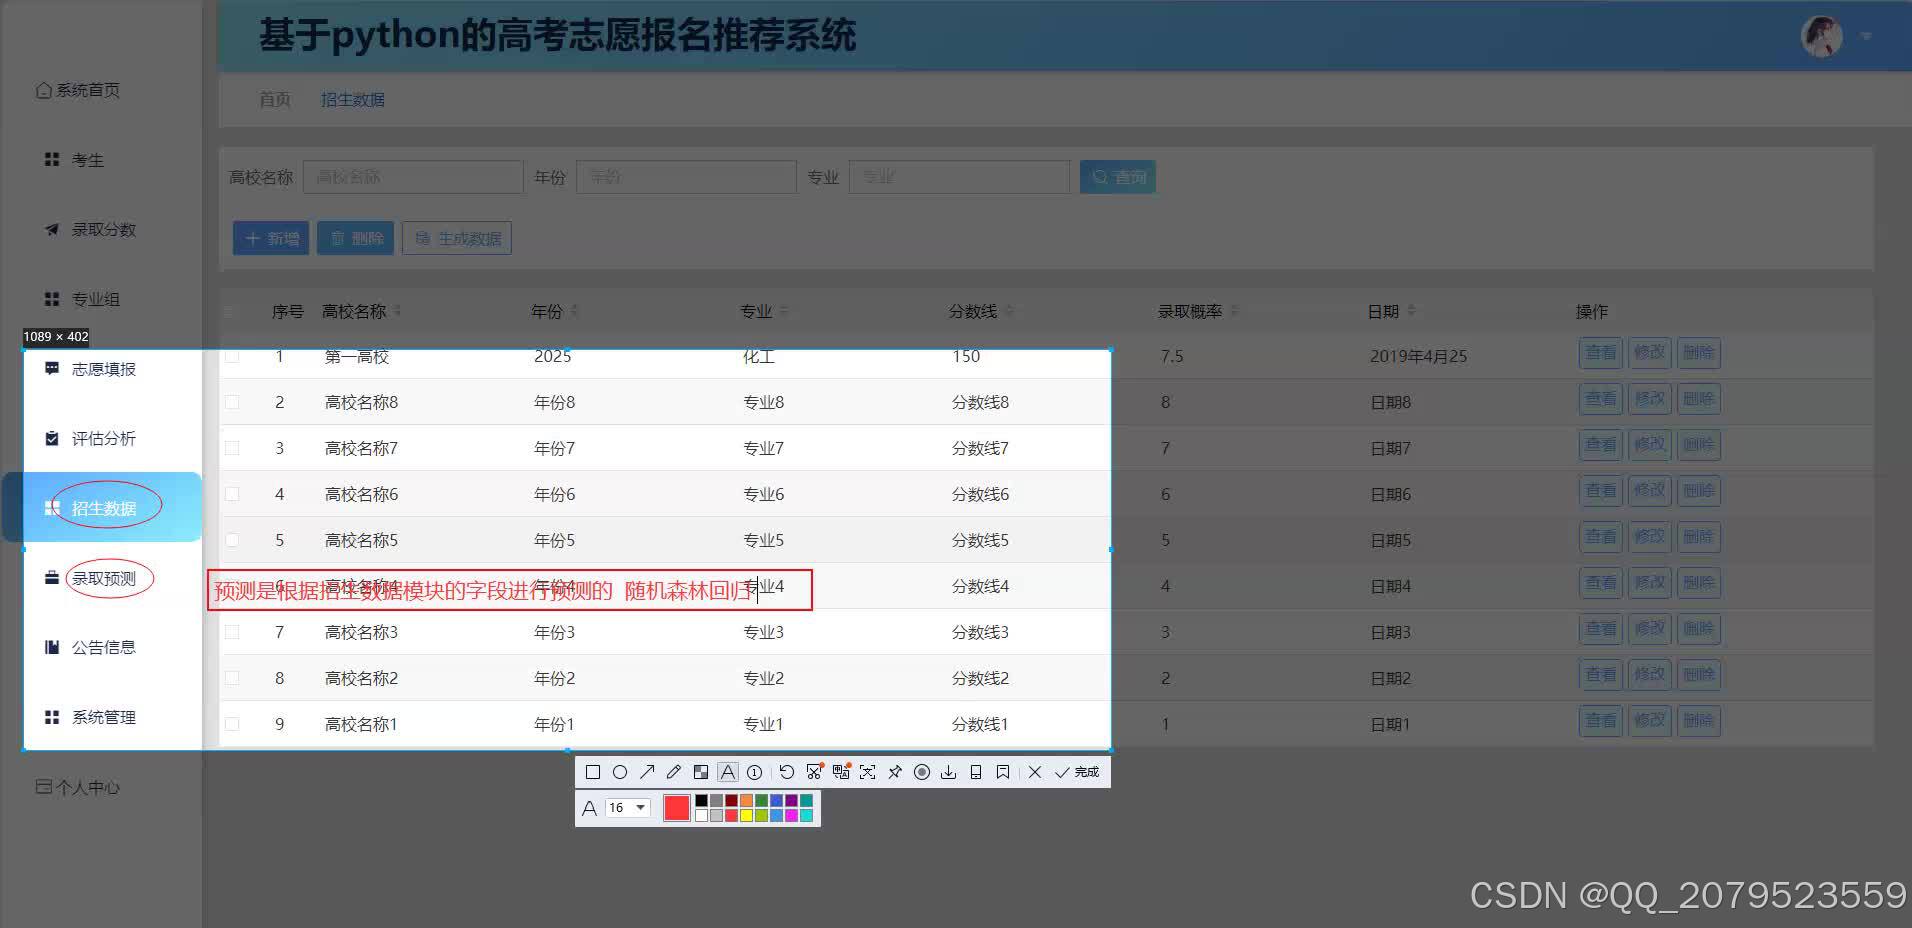Select the arrow annotation tool
Image resolution: width=1912 pixels, height=928 pixels.
(647, 772)
